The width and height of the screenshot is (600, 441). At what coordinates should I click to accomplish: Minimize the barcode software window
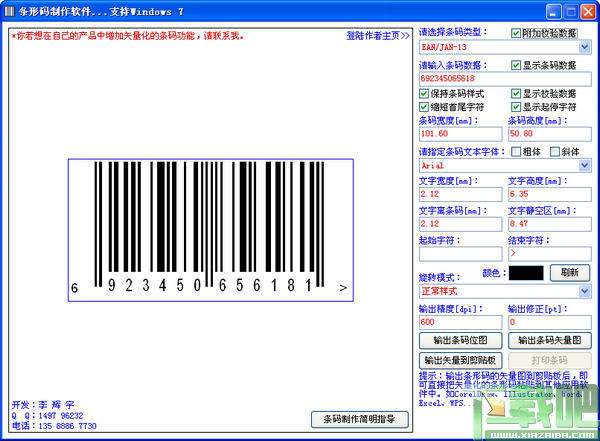pos(553,11)
